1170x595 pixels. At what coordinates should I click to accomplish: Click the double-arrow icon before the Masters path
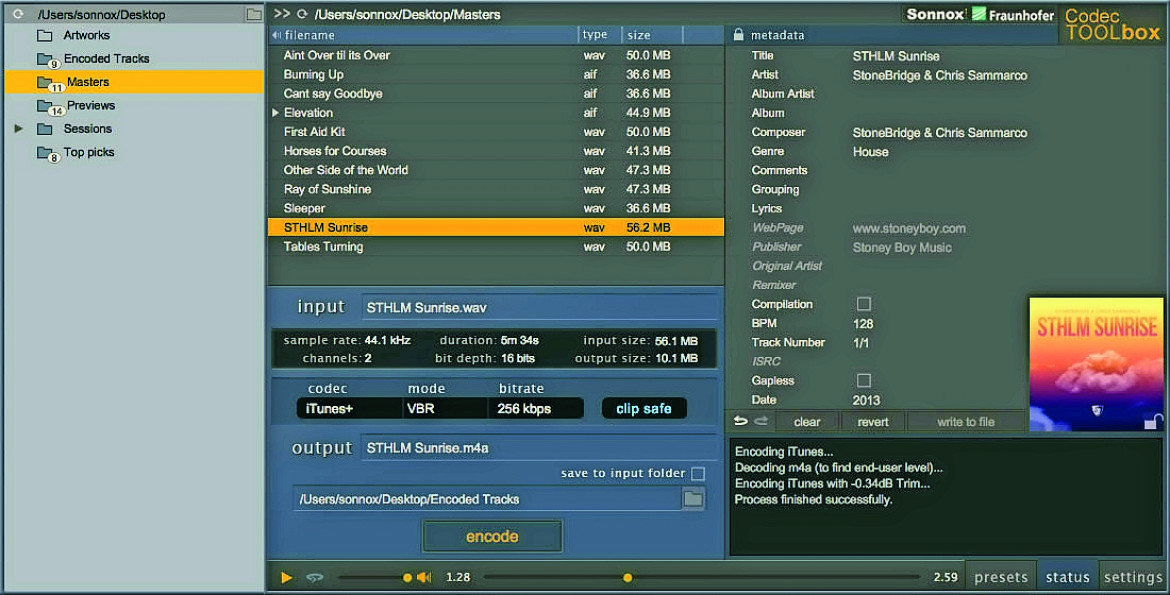pyautogui.click(x=281, y=13)
